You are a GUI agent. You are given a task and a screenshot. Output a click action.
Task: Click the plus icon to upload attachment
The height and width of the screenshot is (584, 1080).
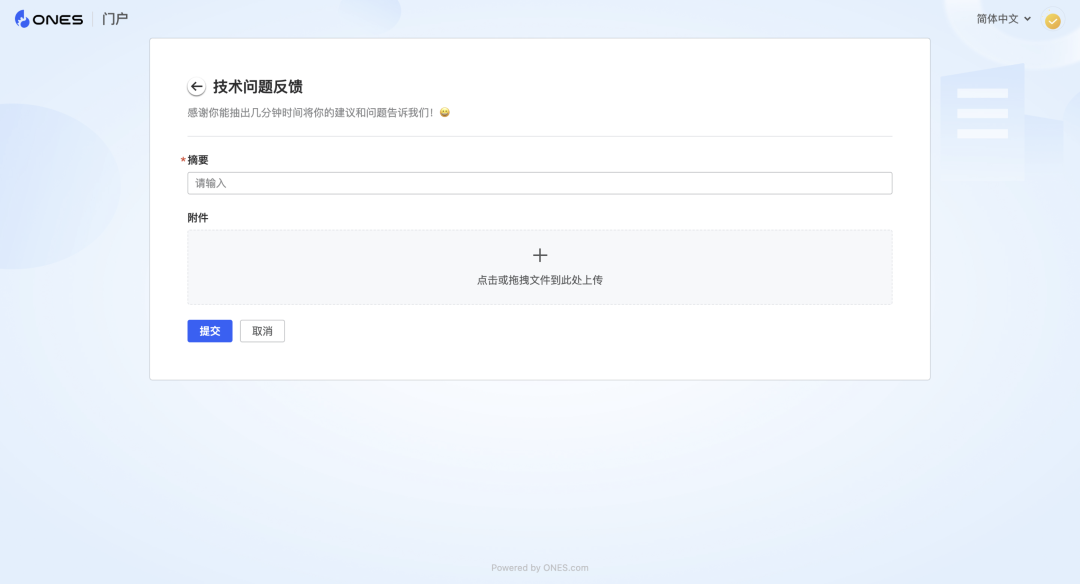[540, 256]
